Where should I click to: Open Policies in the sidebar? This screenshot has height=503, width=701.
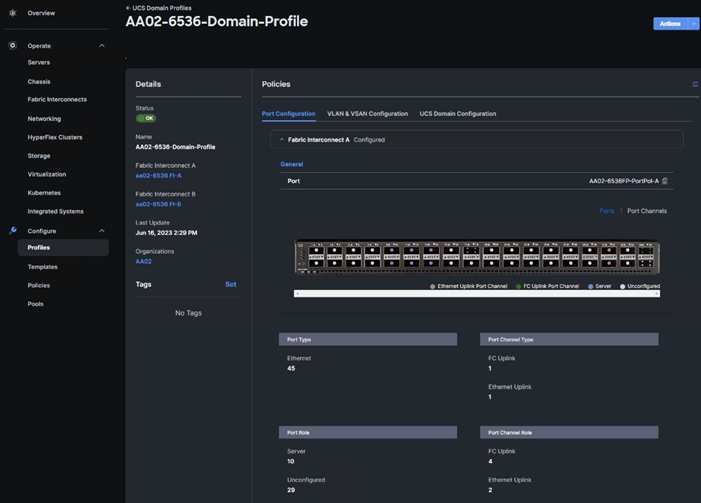(39, 285)
